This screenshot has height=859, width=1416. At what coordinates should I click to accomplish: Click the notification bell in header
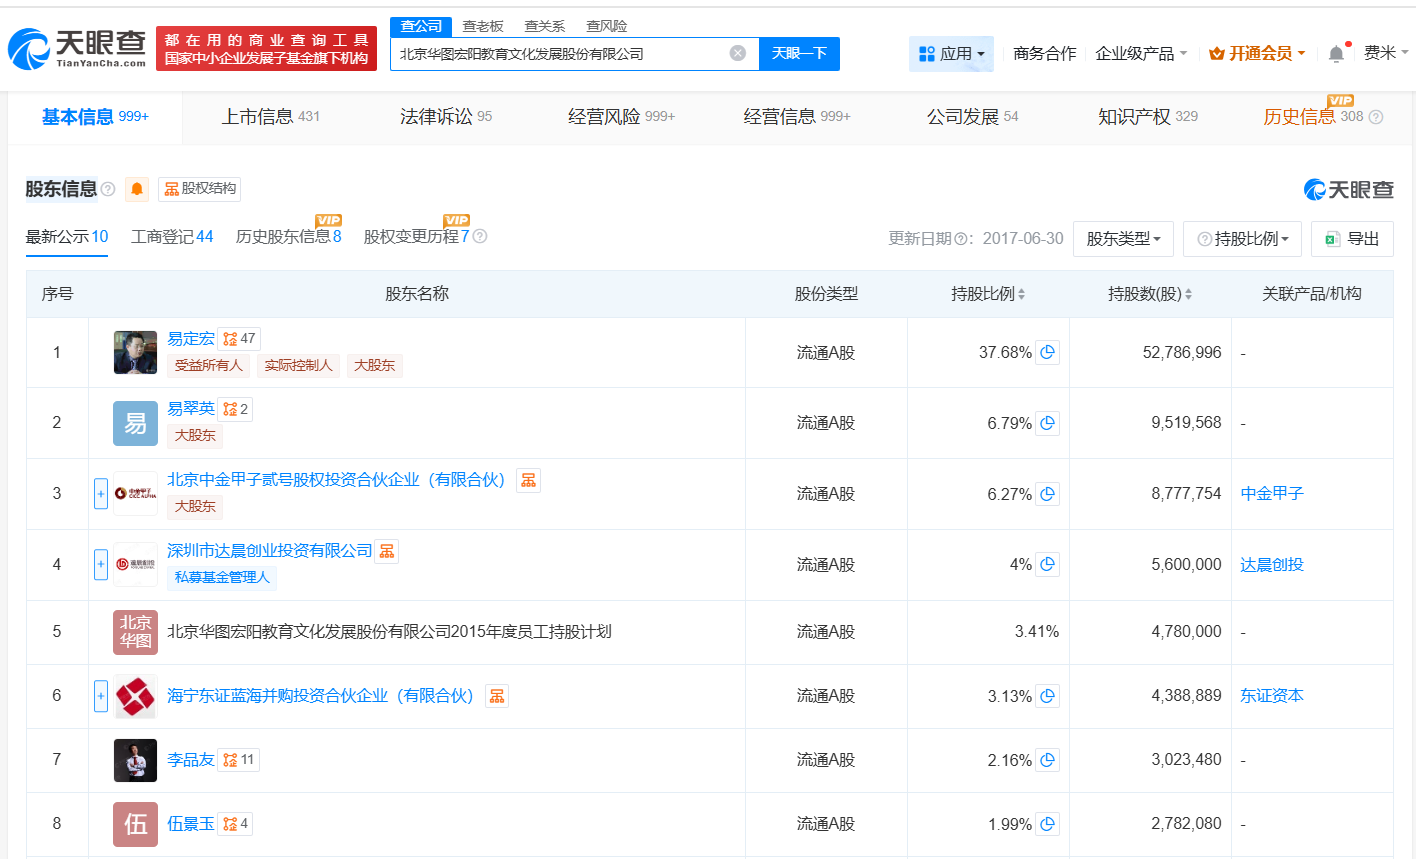click(x=1336, y=54)
